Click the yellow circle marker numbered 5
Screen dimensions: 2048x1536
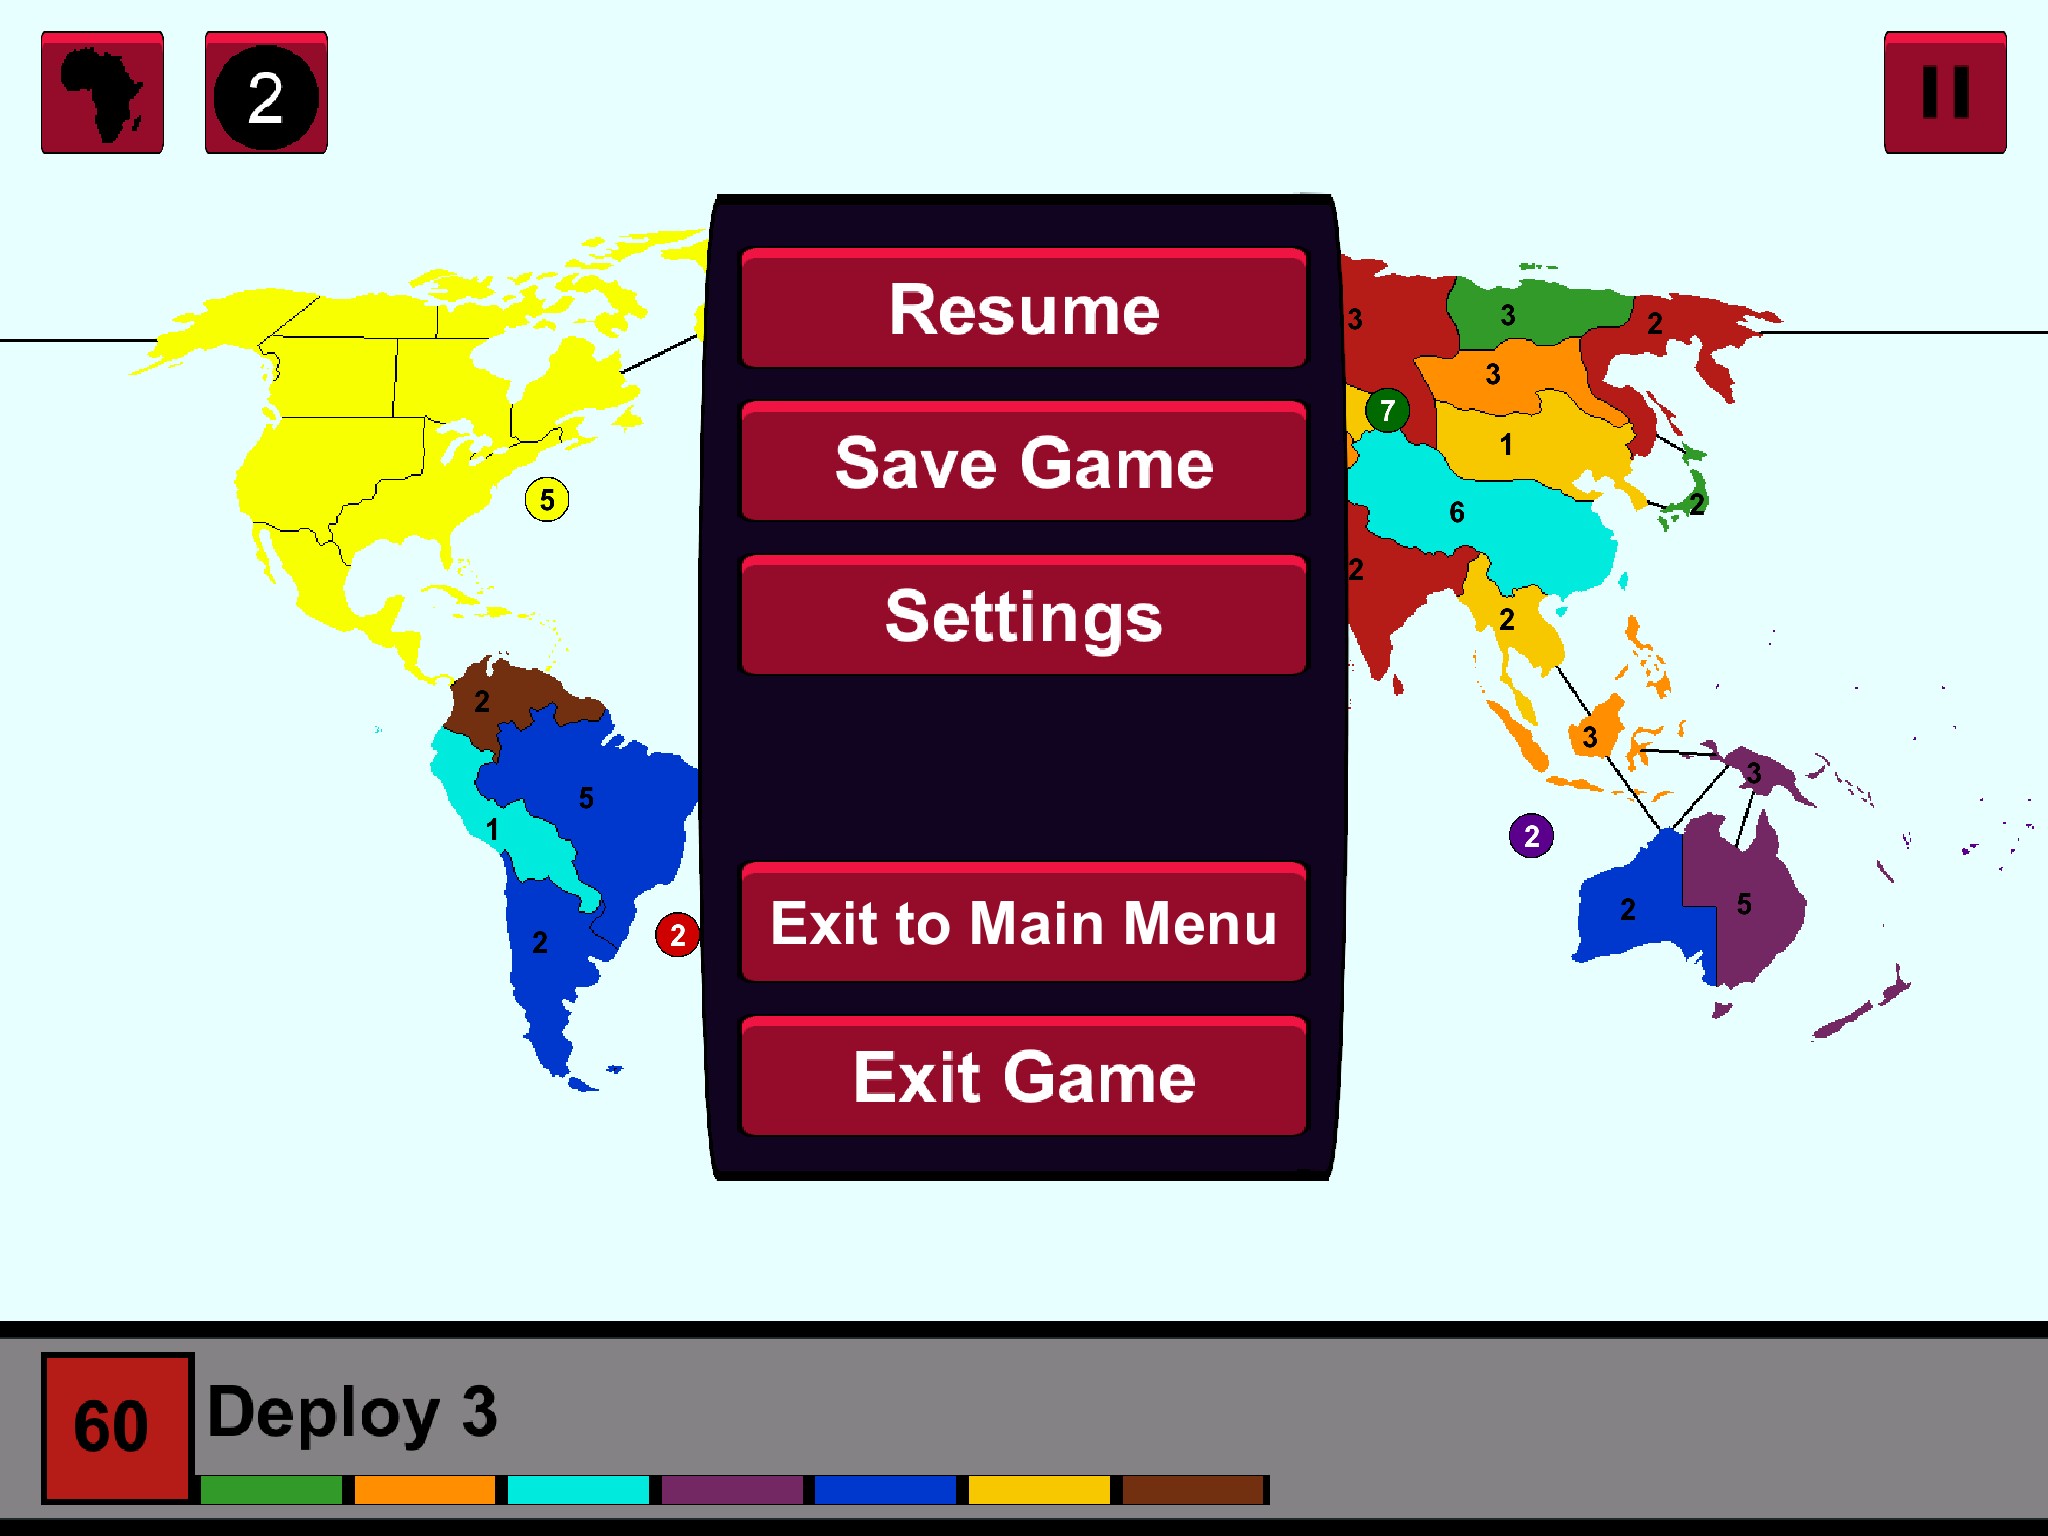coord(546,499)
